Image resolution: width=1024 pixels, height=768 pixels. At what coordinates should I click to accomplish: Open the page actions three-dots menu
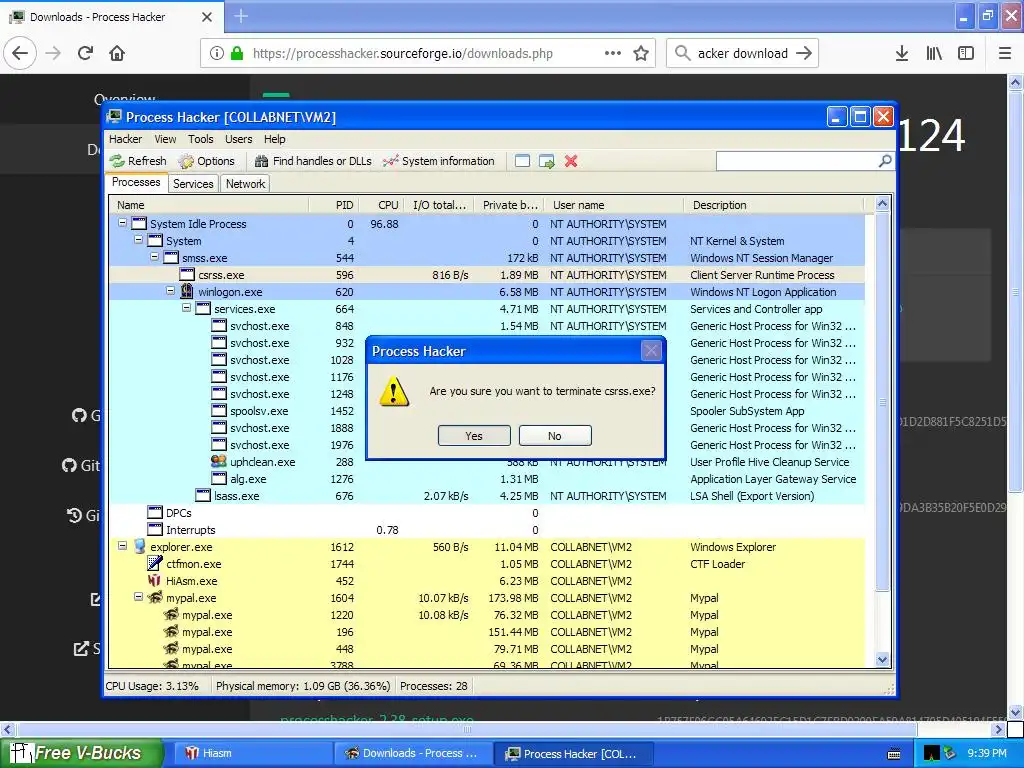coord(613,53)
